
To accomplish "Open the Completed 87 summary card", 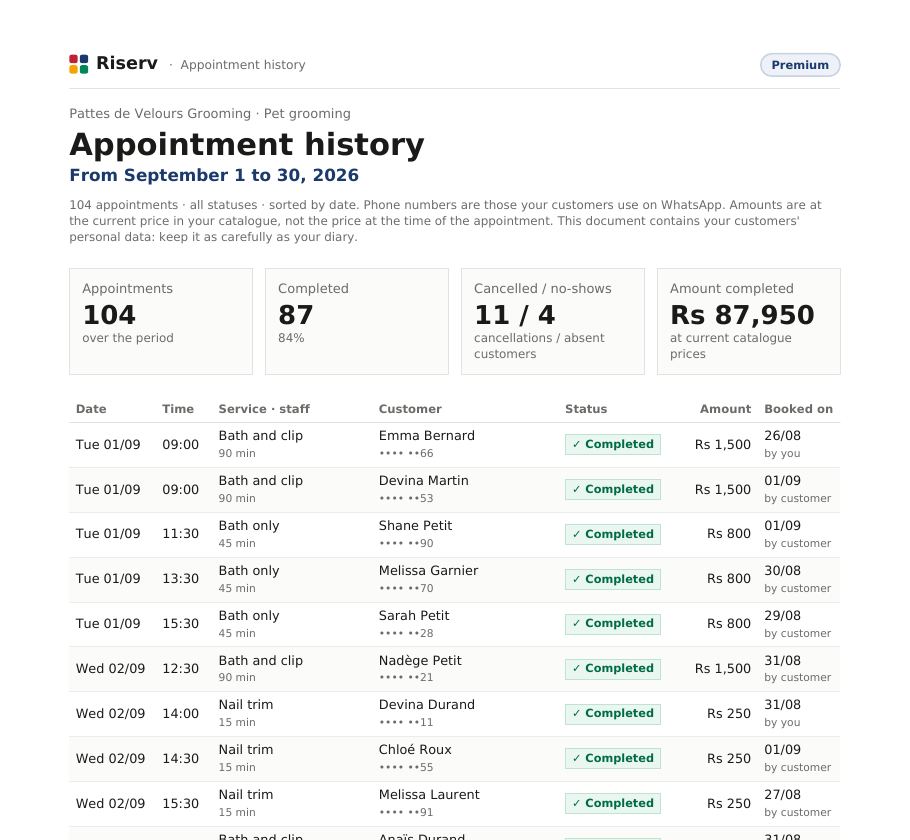I will pos(357,321).
